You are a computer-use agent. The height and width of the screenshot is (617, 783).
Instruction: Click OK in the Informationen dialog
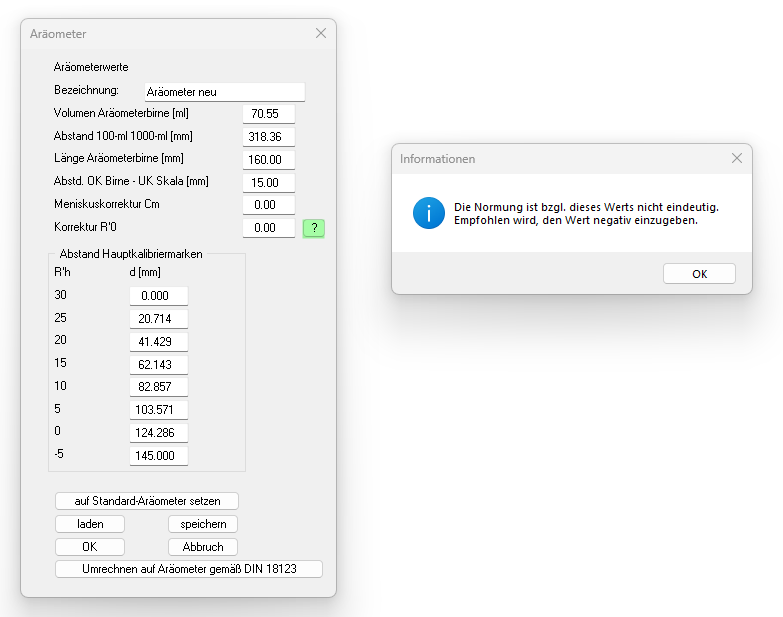tap(699, 274)
